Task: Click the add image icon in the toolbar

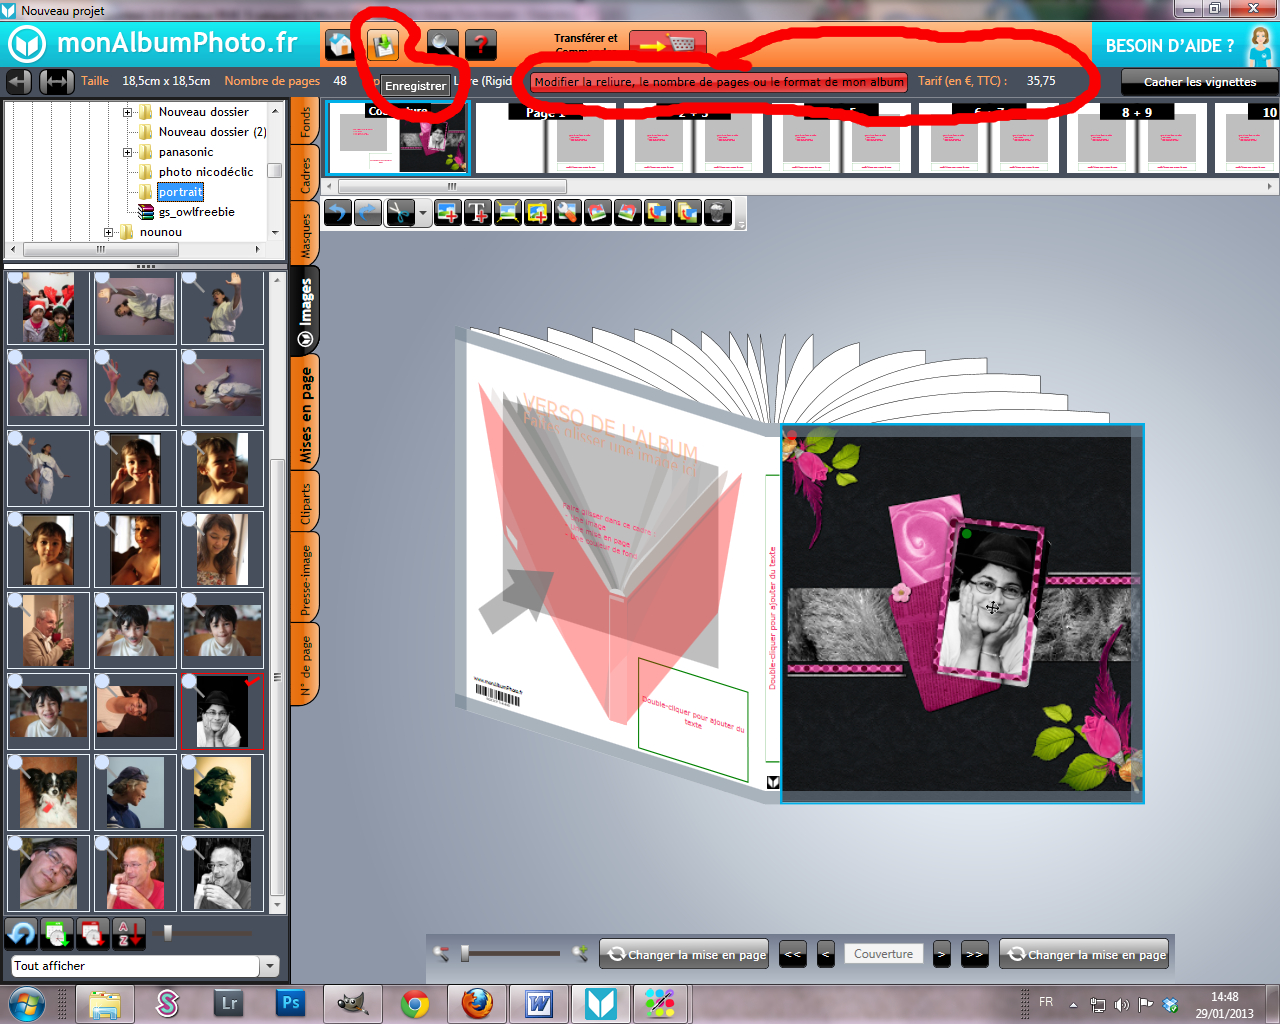Action: [x=447, y=212]
